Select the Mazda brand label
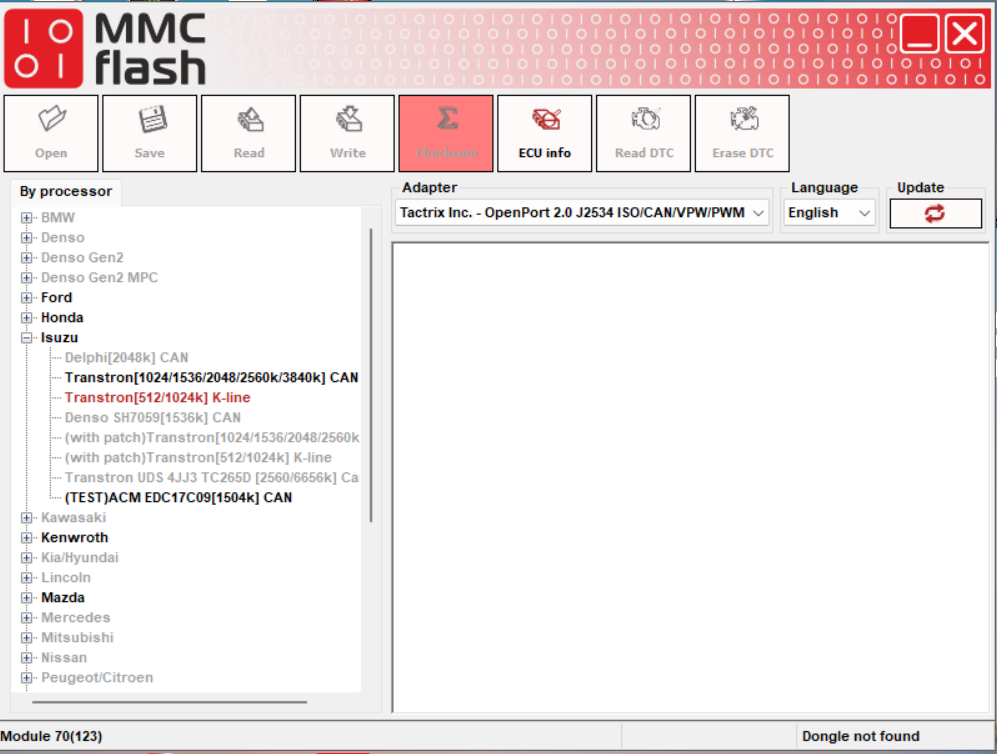The height and width of the screenshot is (754, 997). pos(63,598)
